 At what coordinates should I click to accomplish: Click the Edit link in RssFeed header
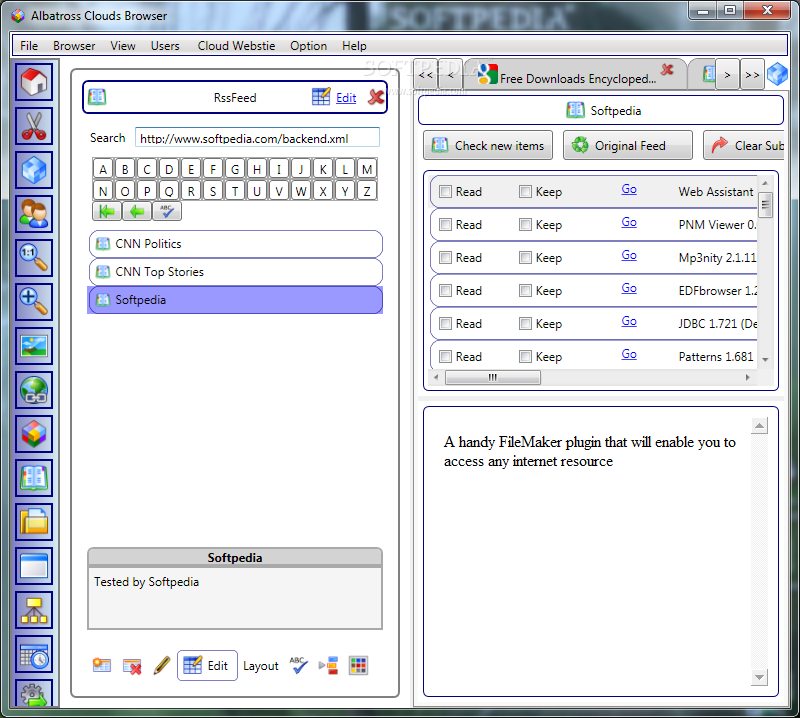pyautogui.click(x=346, y=97)
